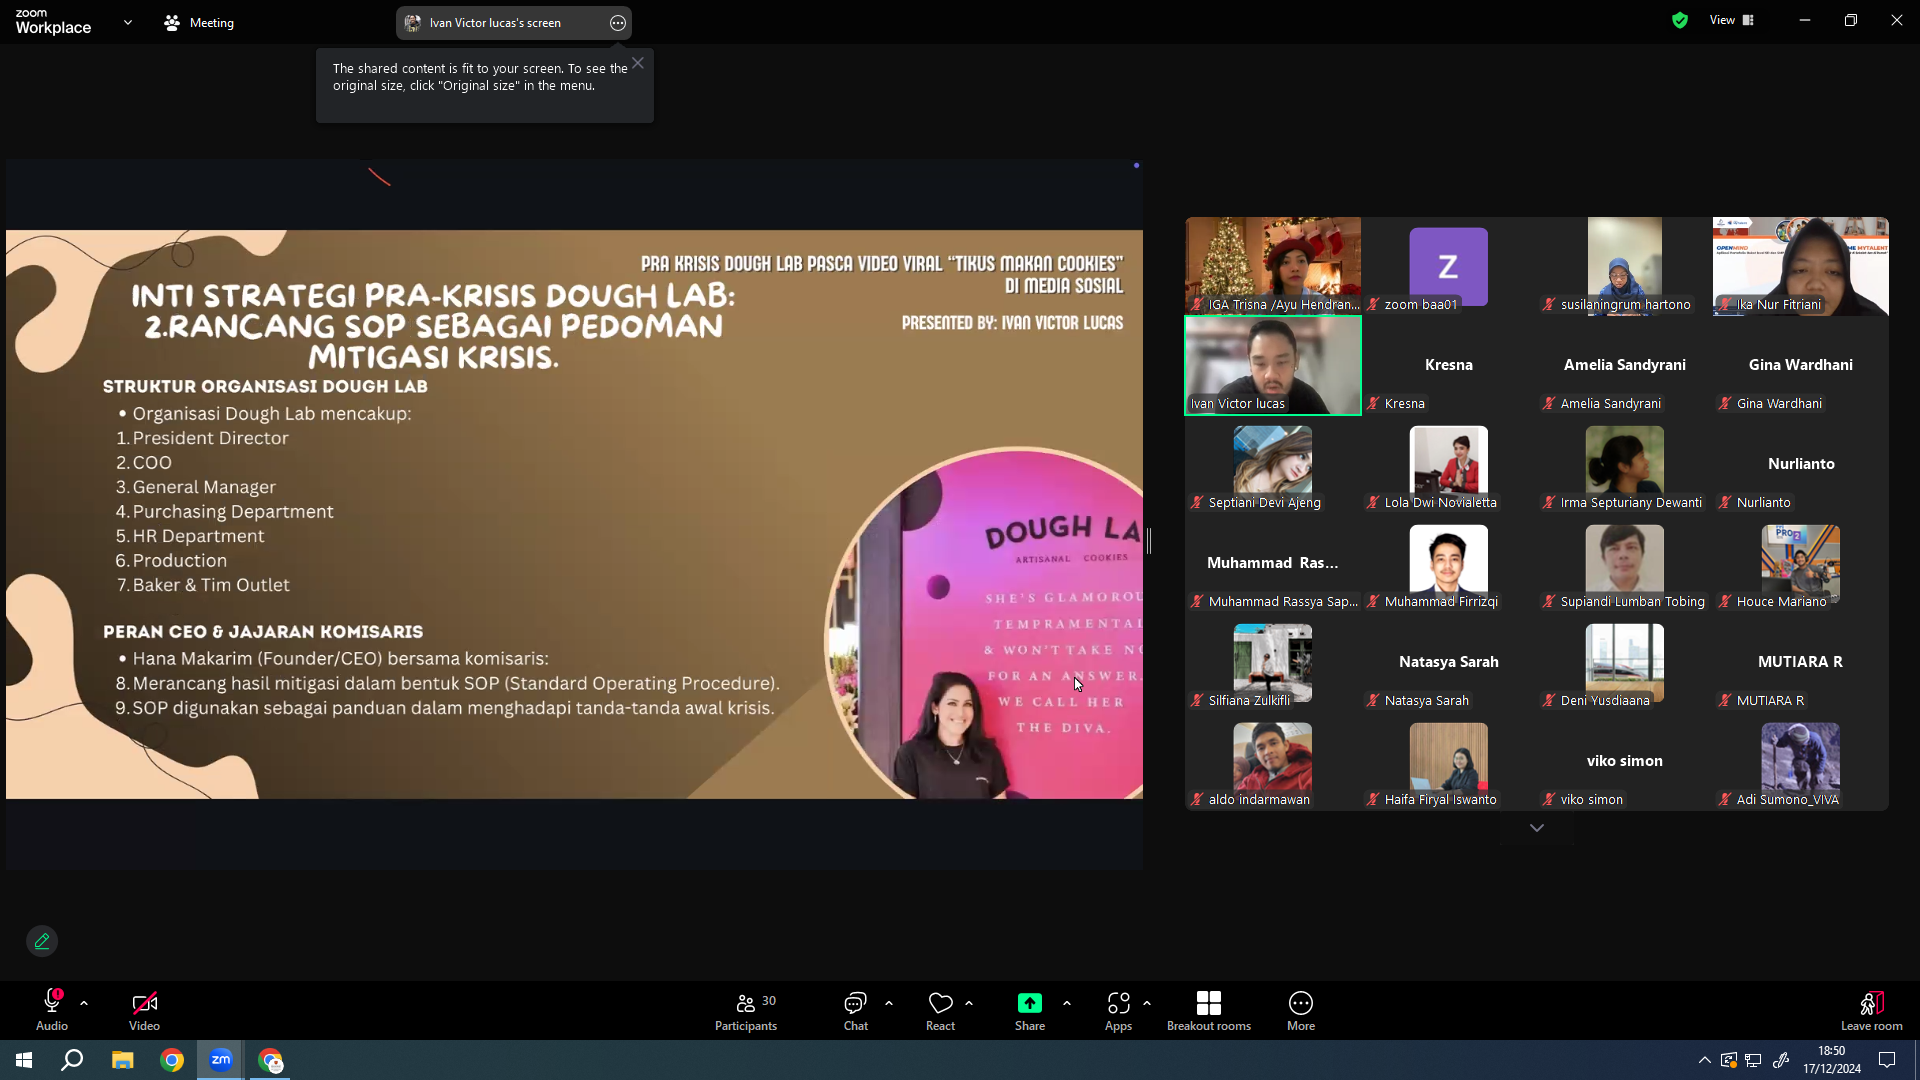Select Muhammad Firrizqi's participant tile

pyautogui.click(x=1449, y=563)
